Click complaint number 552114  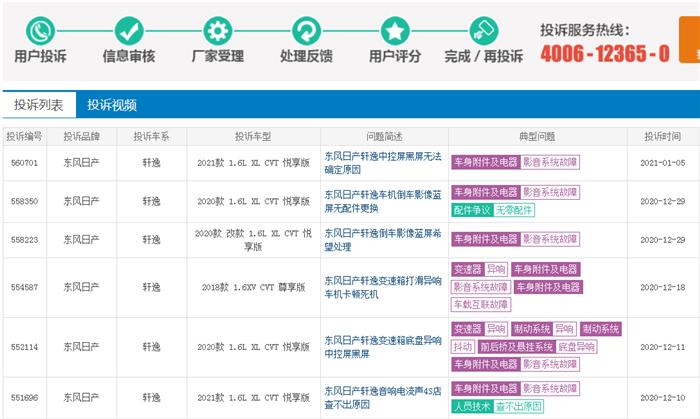(x=24, y=347)
